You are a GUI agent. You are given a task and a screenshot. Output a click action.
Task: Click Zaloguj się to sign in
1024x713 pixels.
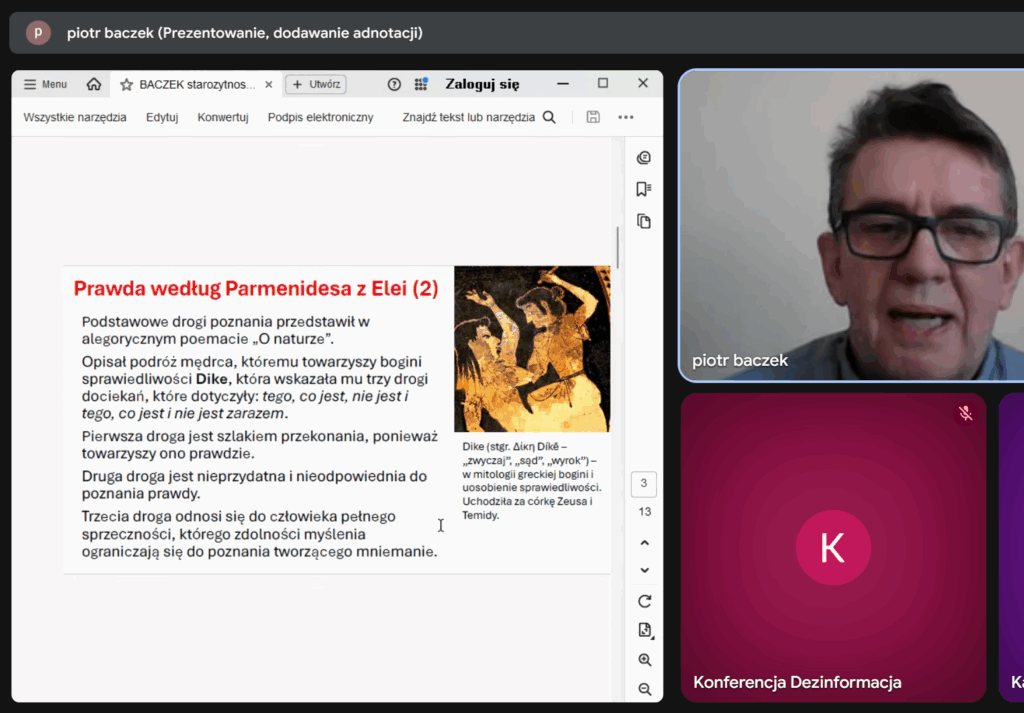pos(482,84)
